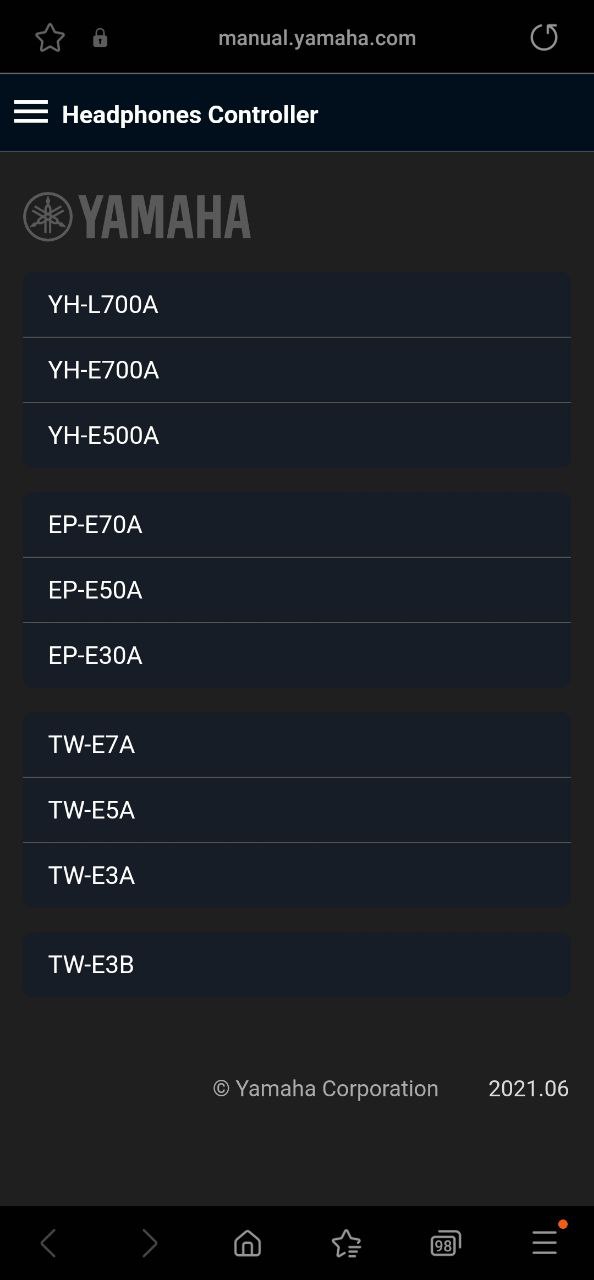Go forward using browser forward arrow
Screen dimensions: 594x1280
(149, 1243)
